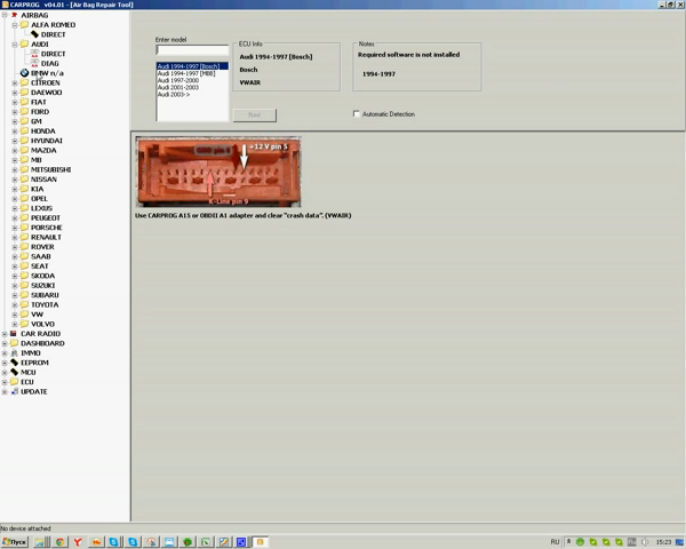This screenshot has height=549, width=686.
Task: Click the green round tray icon
Action: pos(580,542)
